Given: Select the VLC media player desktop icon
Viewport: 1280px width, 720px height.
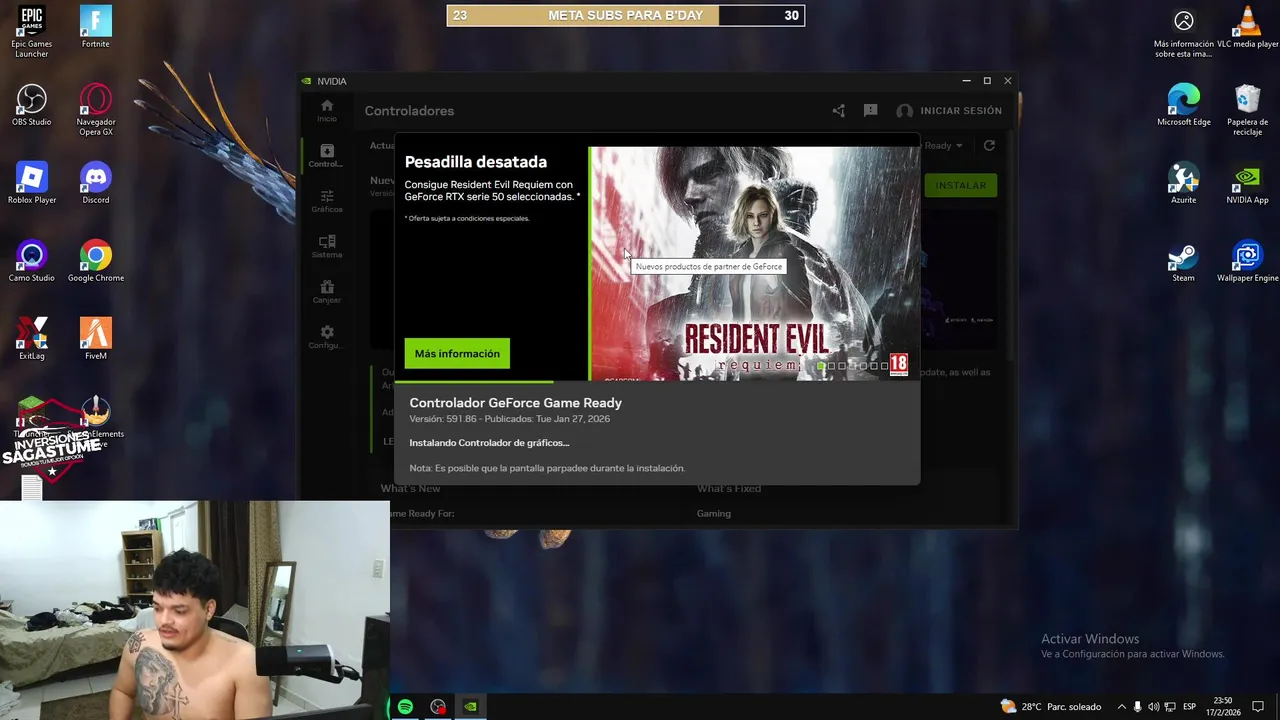Looking at the screenshot, I should (1247, 27).
